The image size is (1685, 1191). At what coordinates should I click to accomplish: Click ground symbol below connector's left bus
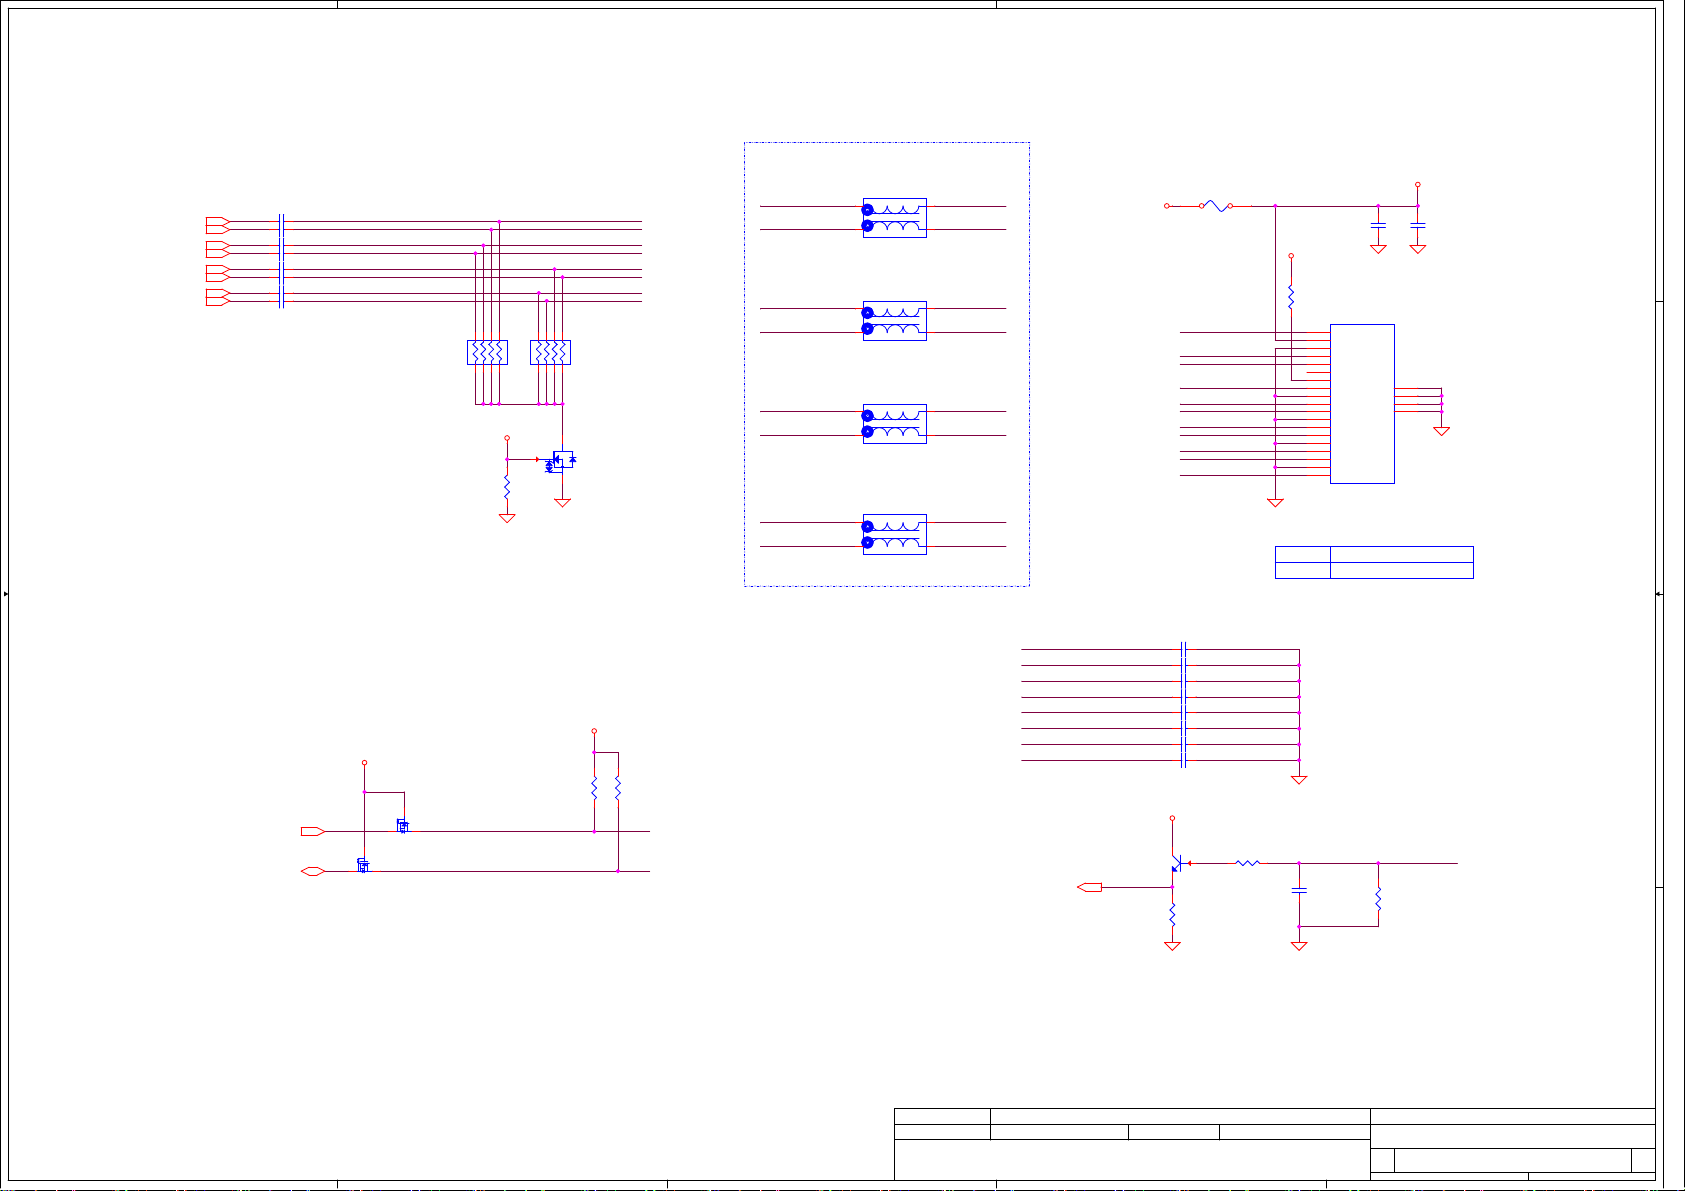(1275, 503)
